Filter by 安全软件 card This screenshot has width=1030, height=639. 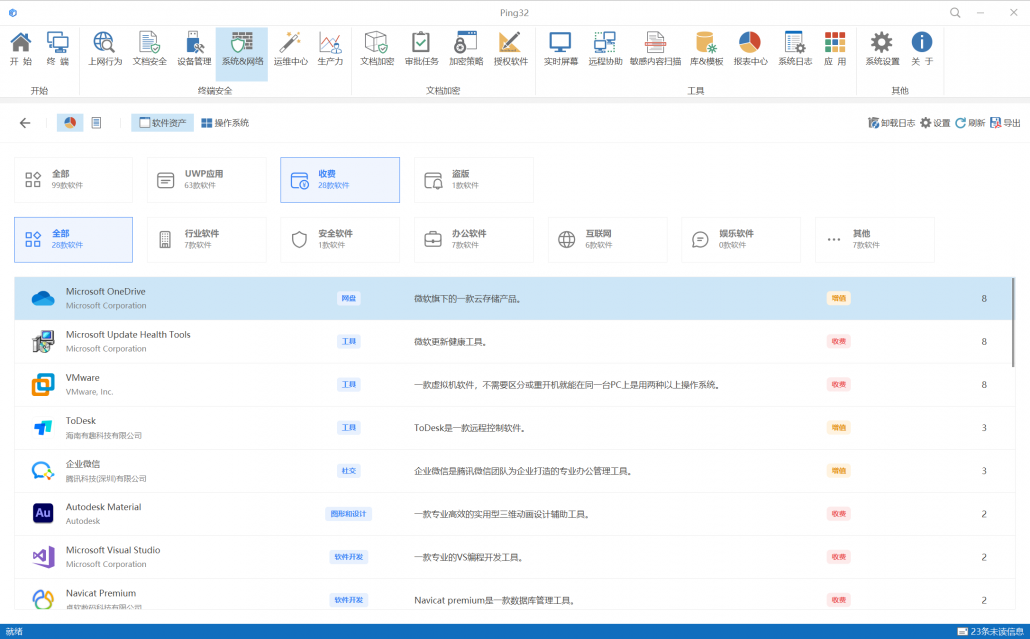(x=340, y=240)
